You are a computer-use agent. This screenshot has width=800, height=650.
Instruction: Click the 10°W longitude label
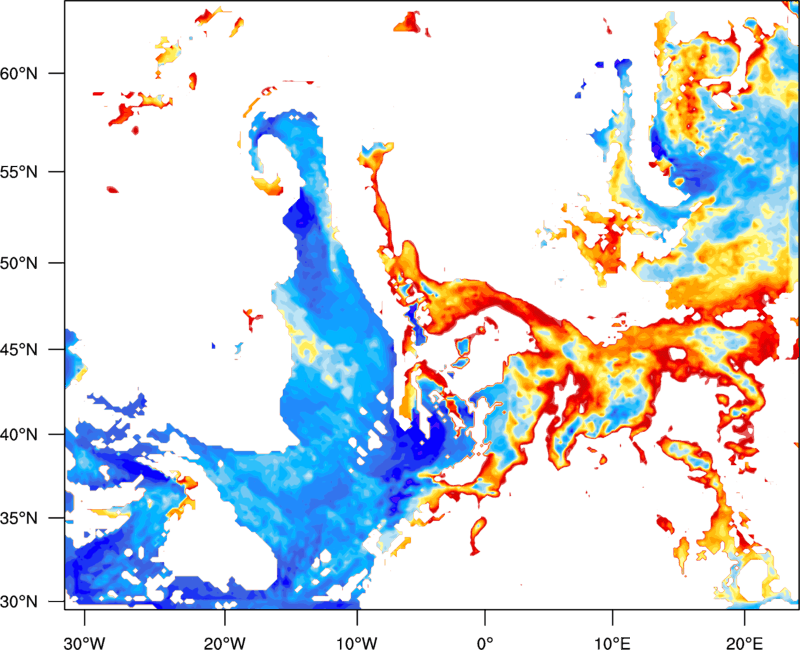click(x=357, y=643)
